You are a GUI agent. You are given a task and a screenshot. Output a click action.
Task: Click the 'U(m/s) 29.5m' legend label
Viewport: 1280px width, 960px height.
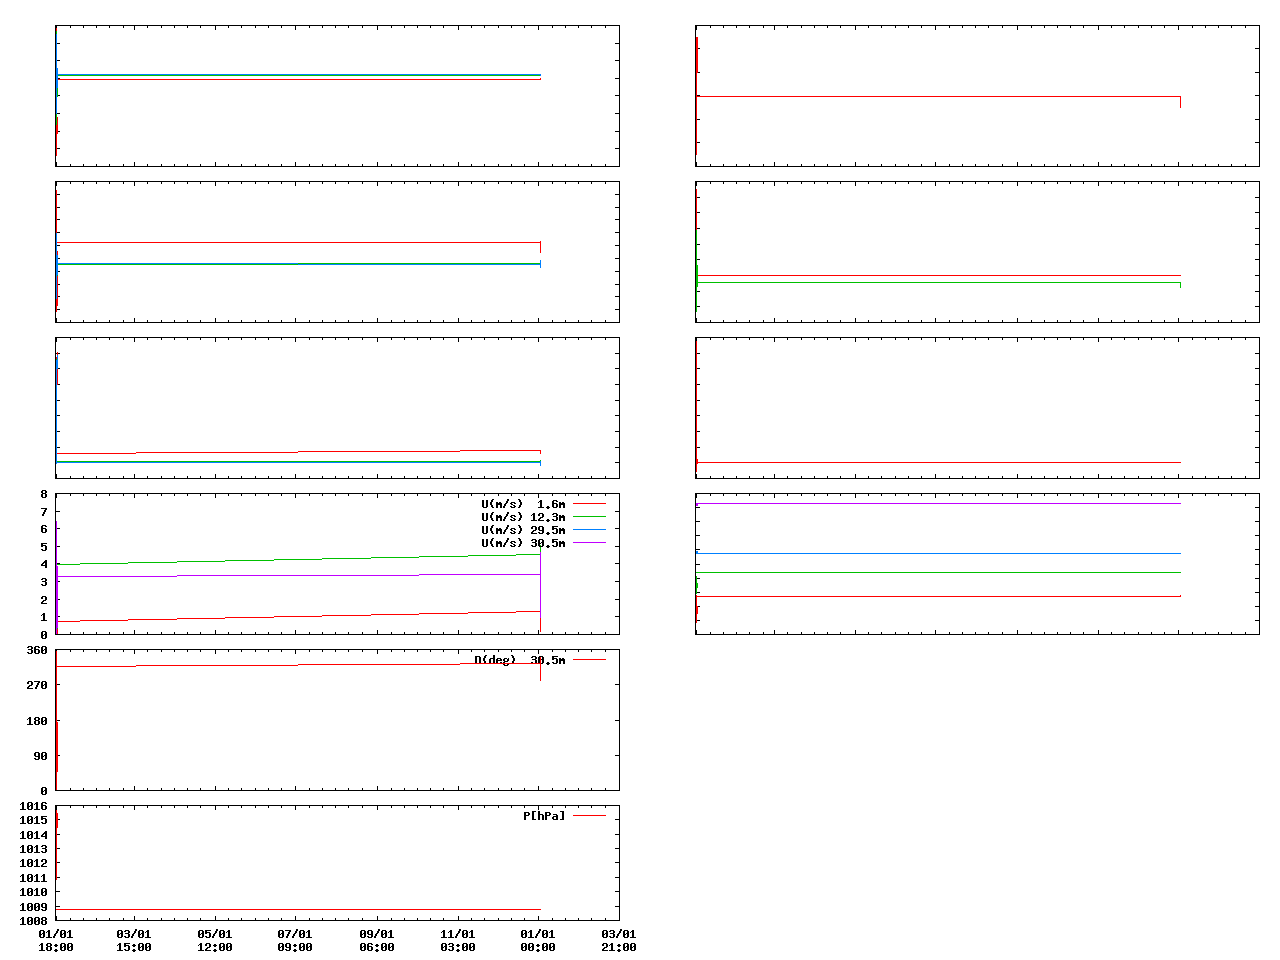tap(523, 530)
